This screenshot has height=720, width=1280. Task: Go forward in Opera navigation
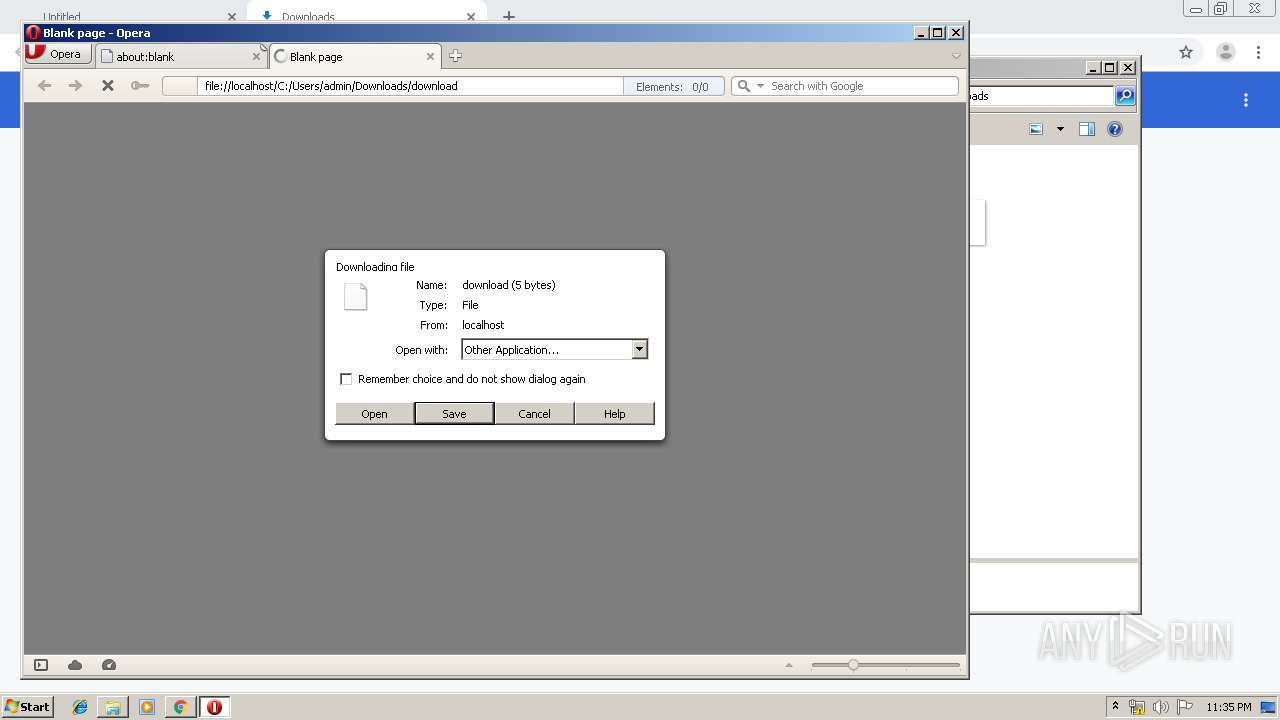[x=75, y=86]
